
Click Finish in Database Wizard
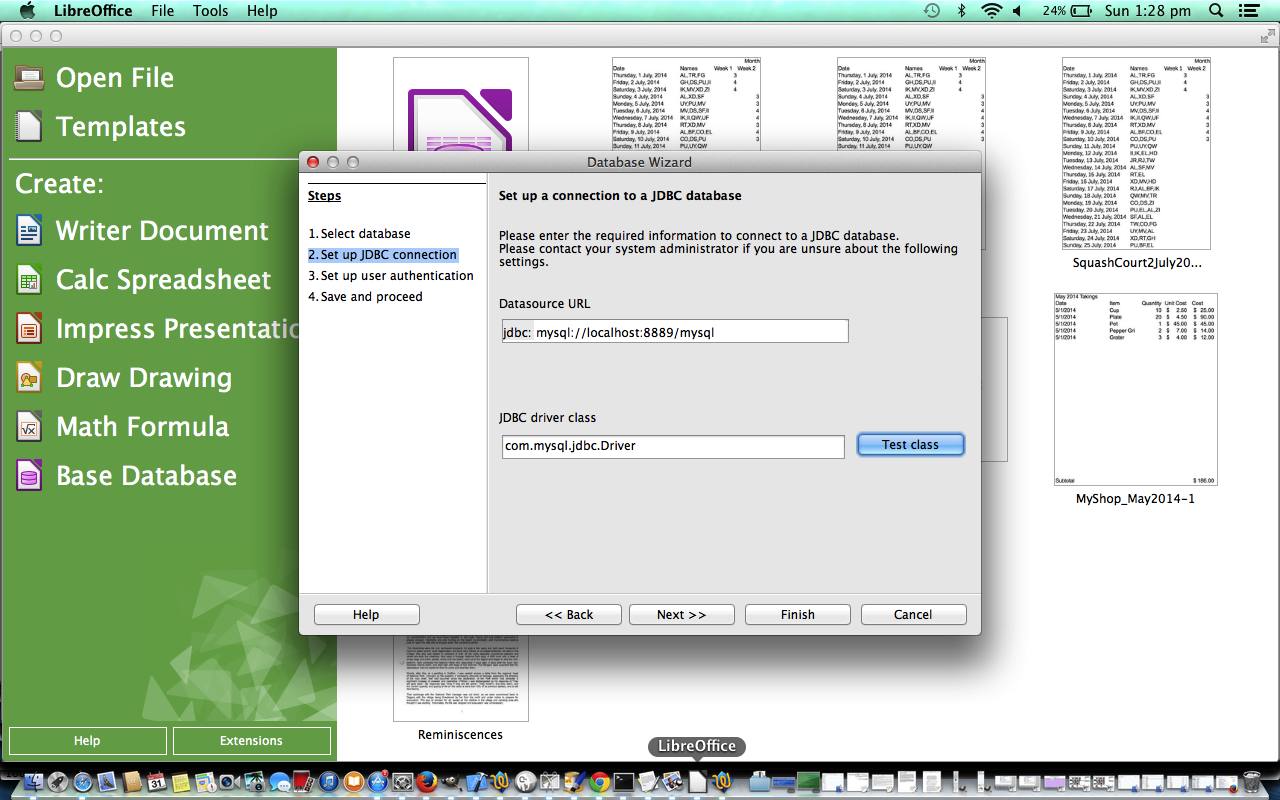click(797, 615)
